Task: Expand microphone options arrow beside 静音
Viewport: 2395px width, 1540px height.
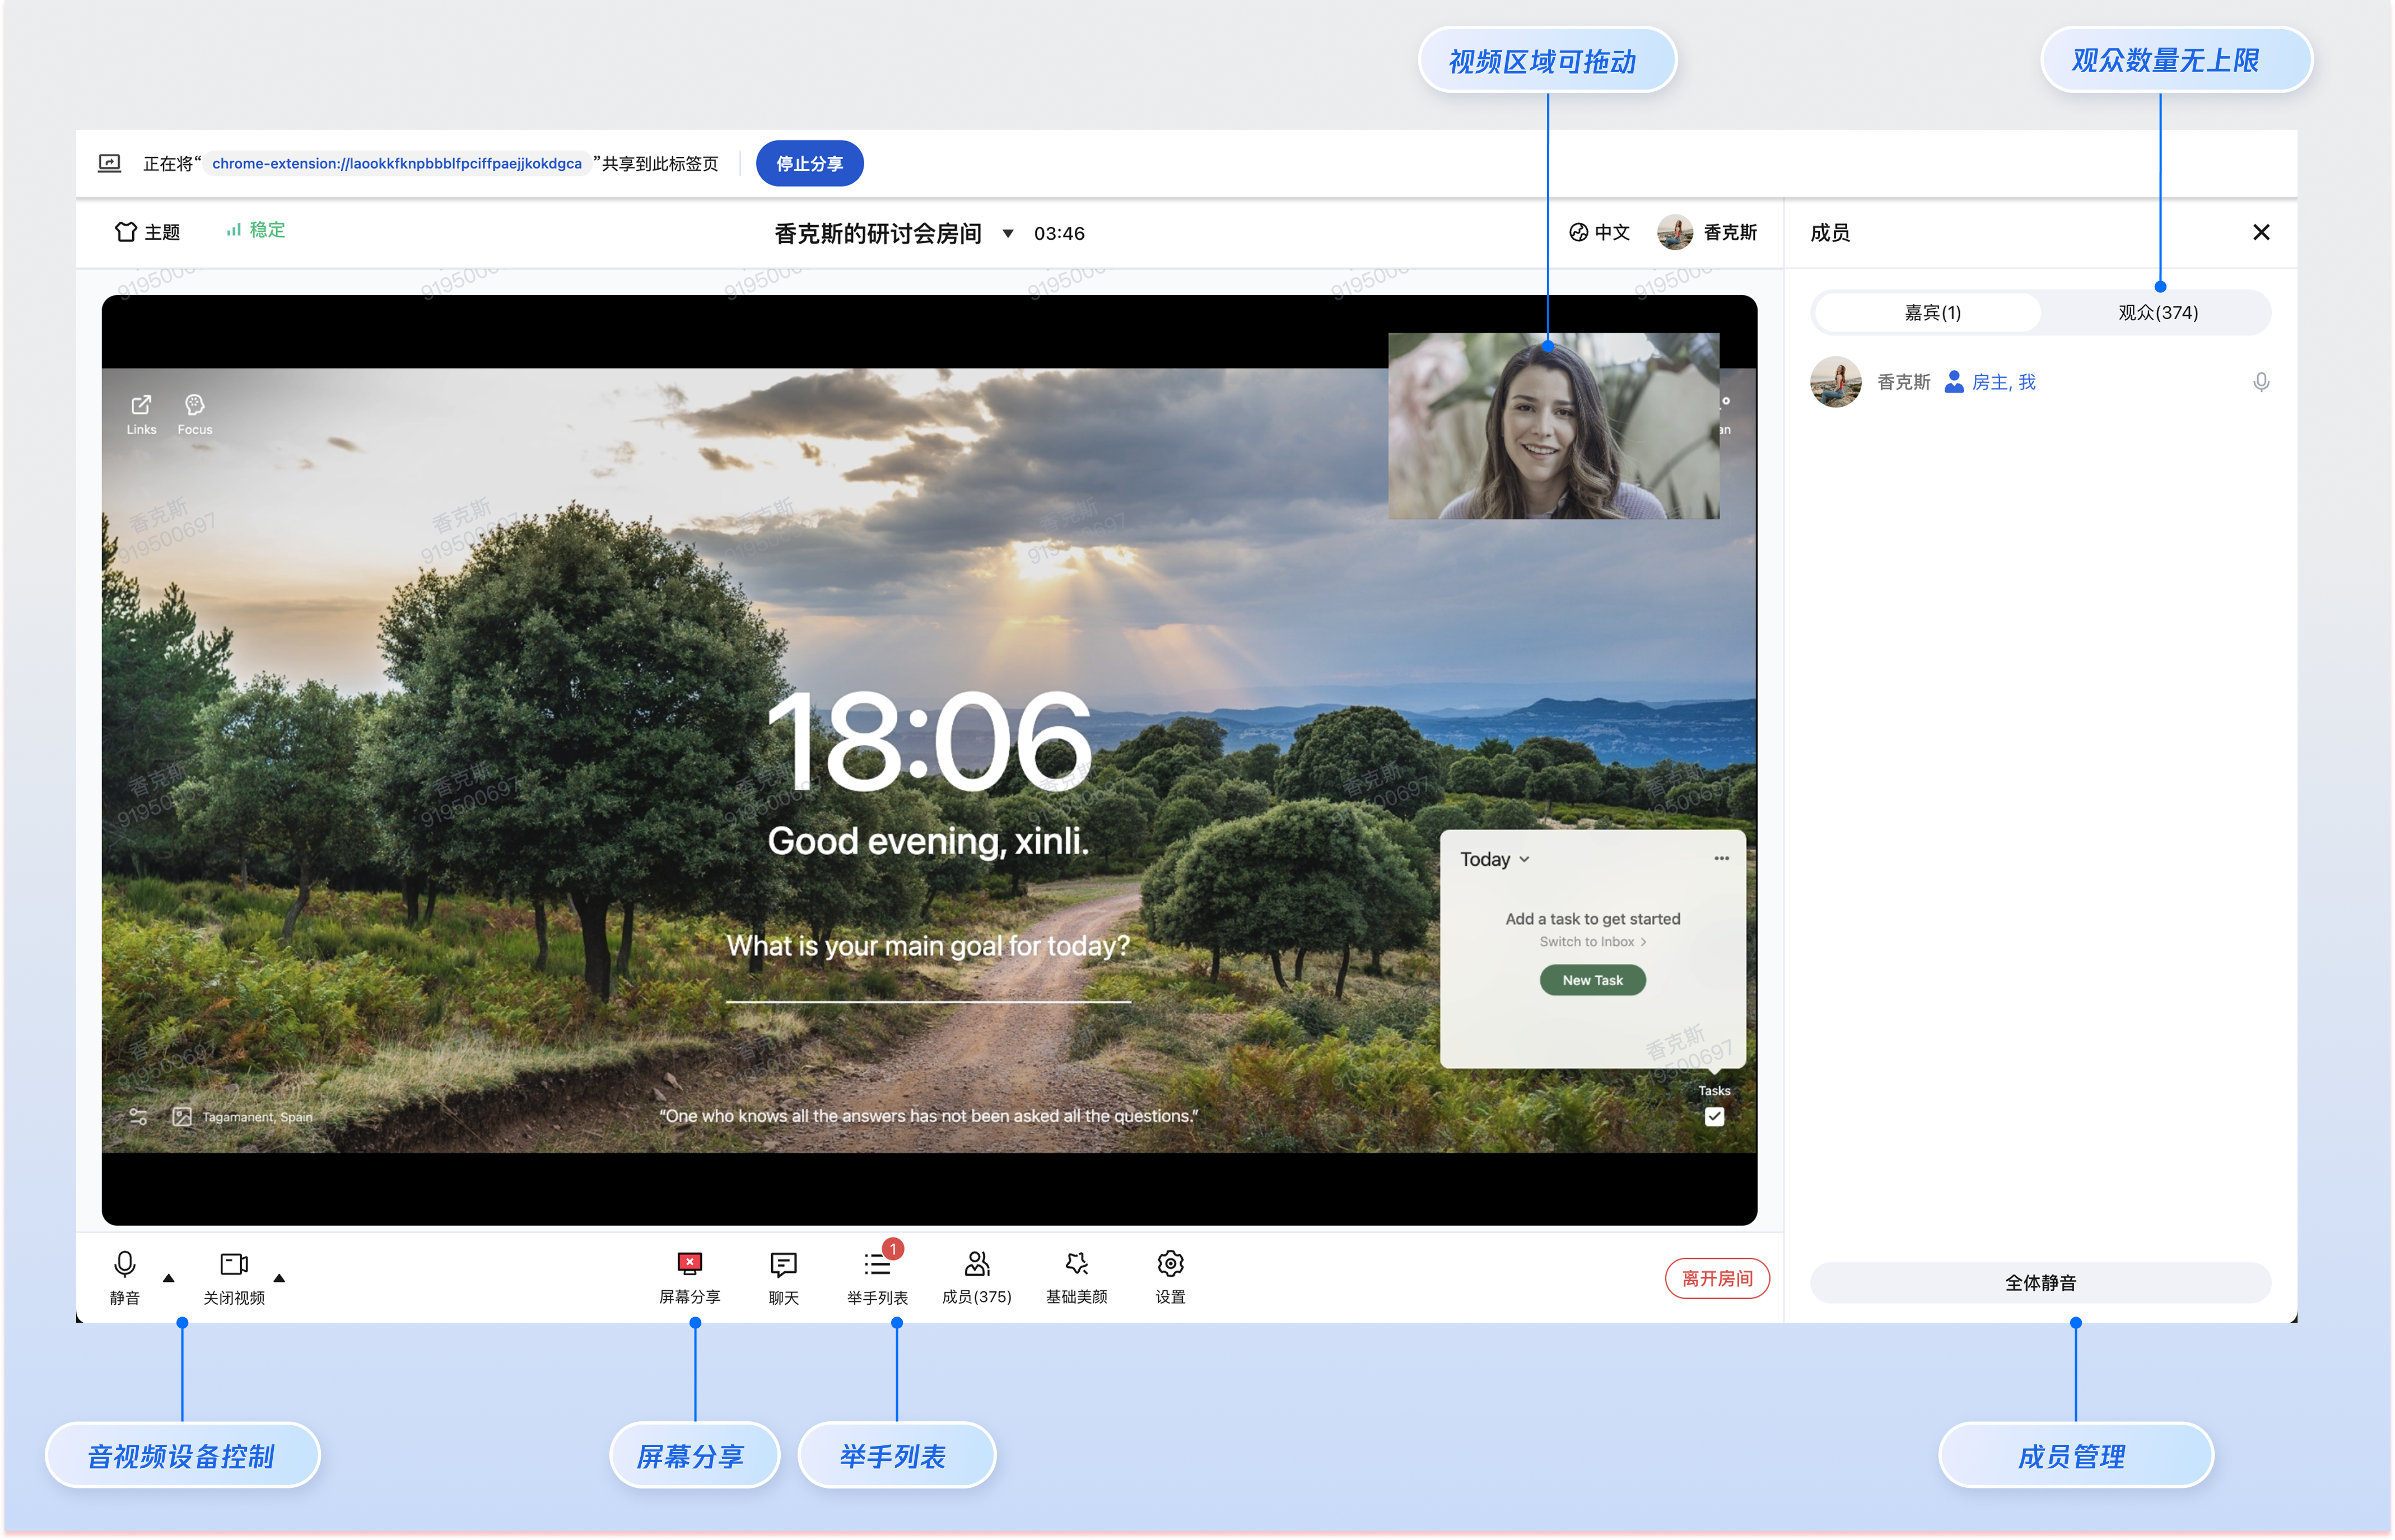Action: (x=168, y=1278)
